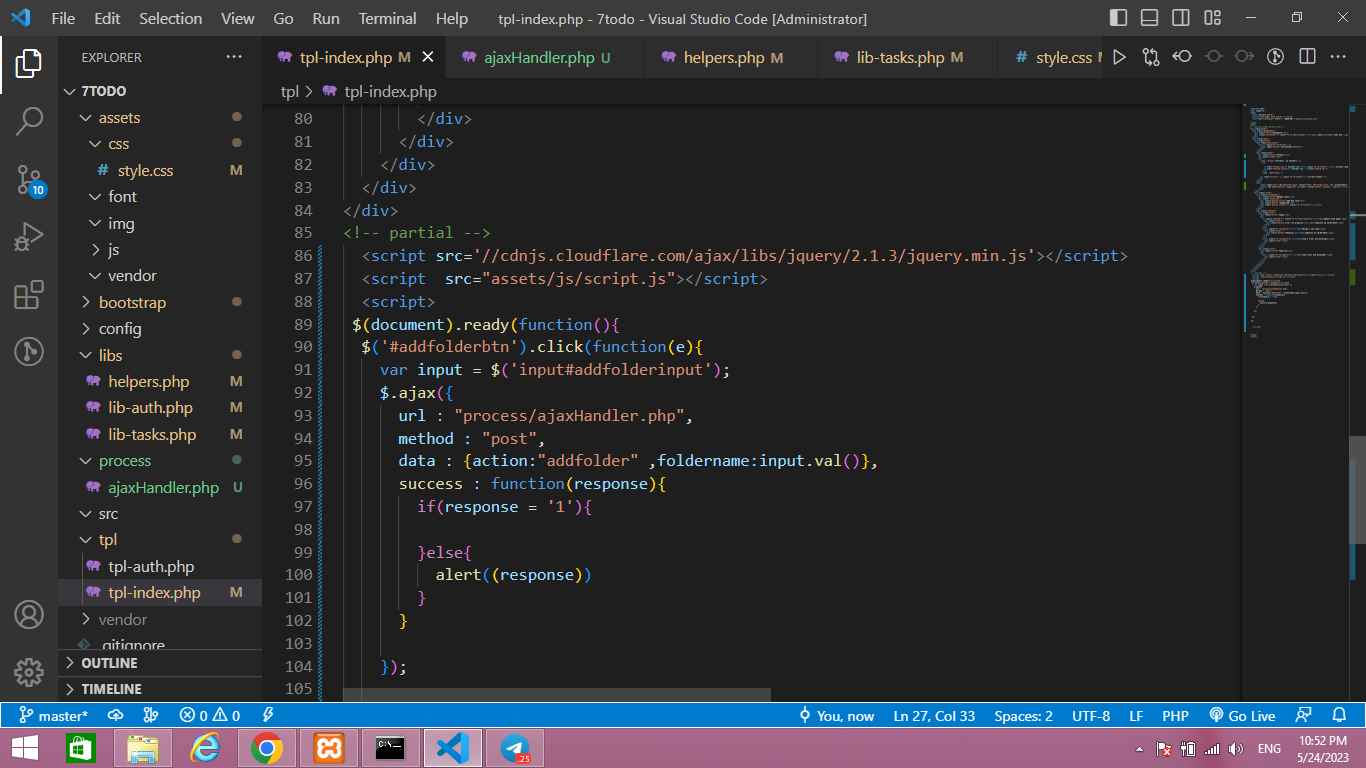Open Run and Debug view
This screenshot has height=768, width=1366.
[29, 237]
